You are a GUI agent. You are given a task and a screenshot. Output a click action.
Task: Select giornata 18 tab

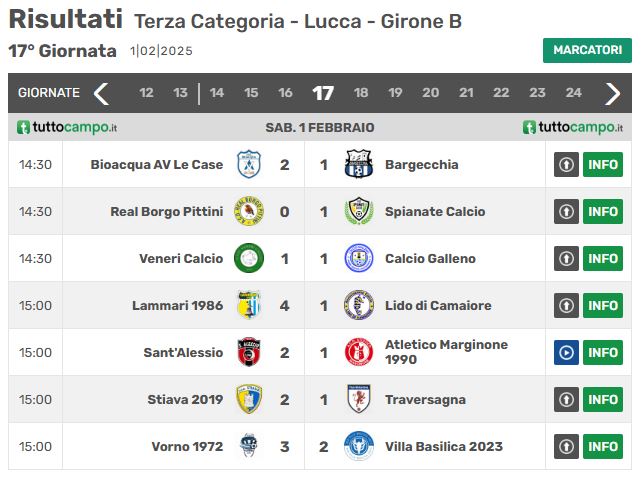361,93
